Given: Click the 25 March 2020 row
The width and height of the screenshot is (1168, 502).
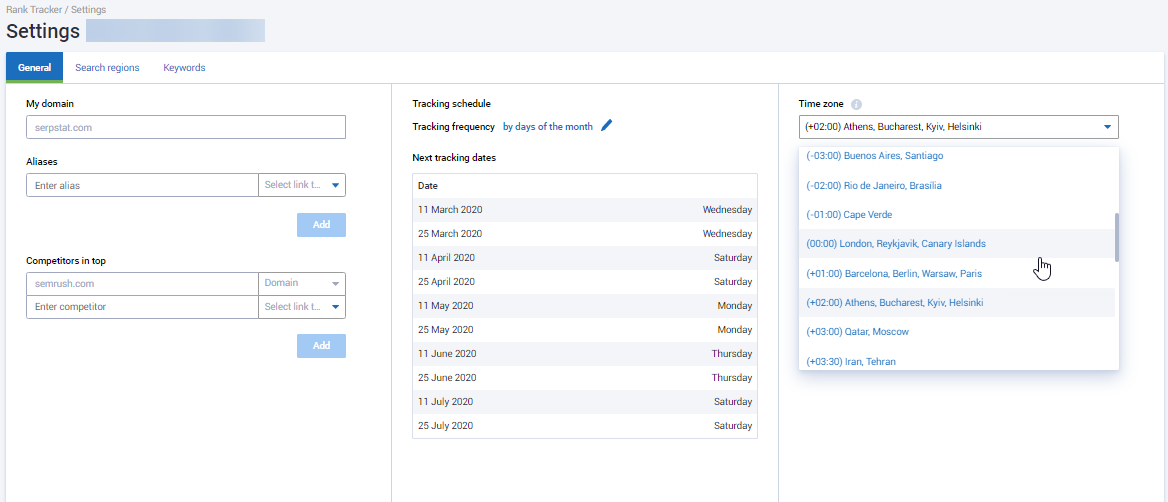Looking at the screenshot, I should [x=585, y=234].
